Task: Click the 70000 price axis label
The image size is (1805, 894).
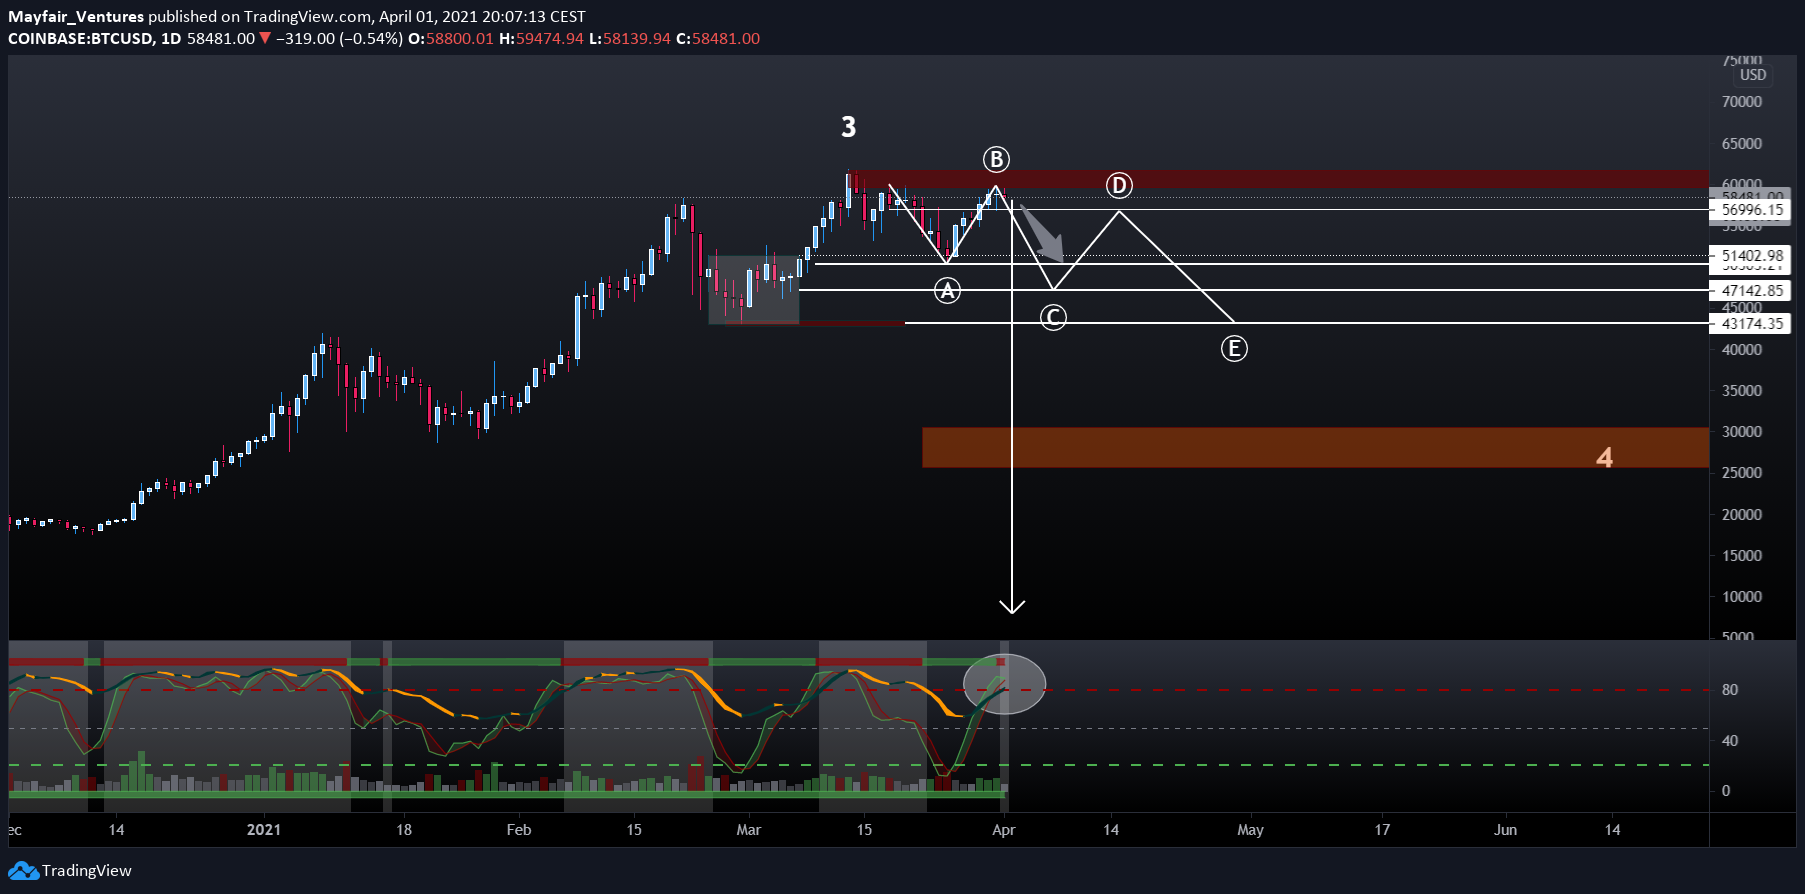Action: coord(1742,102)
